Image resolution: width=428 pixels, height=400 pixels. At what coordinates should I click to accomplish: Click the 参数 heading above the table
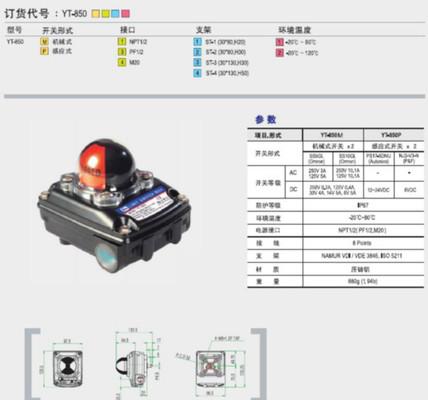[266, 119]
